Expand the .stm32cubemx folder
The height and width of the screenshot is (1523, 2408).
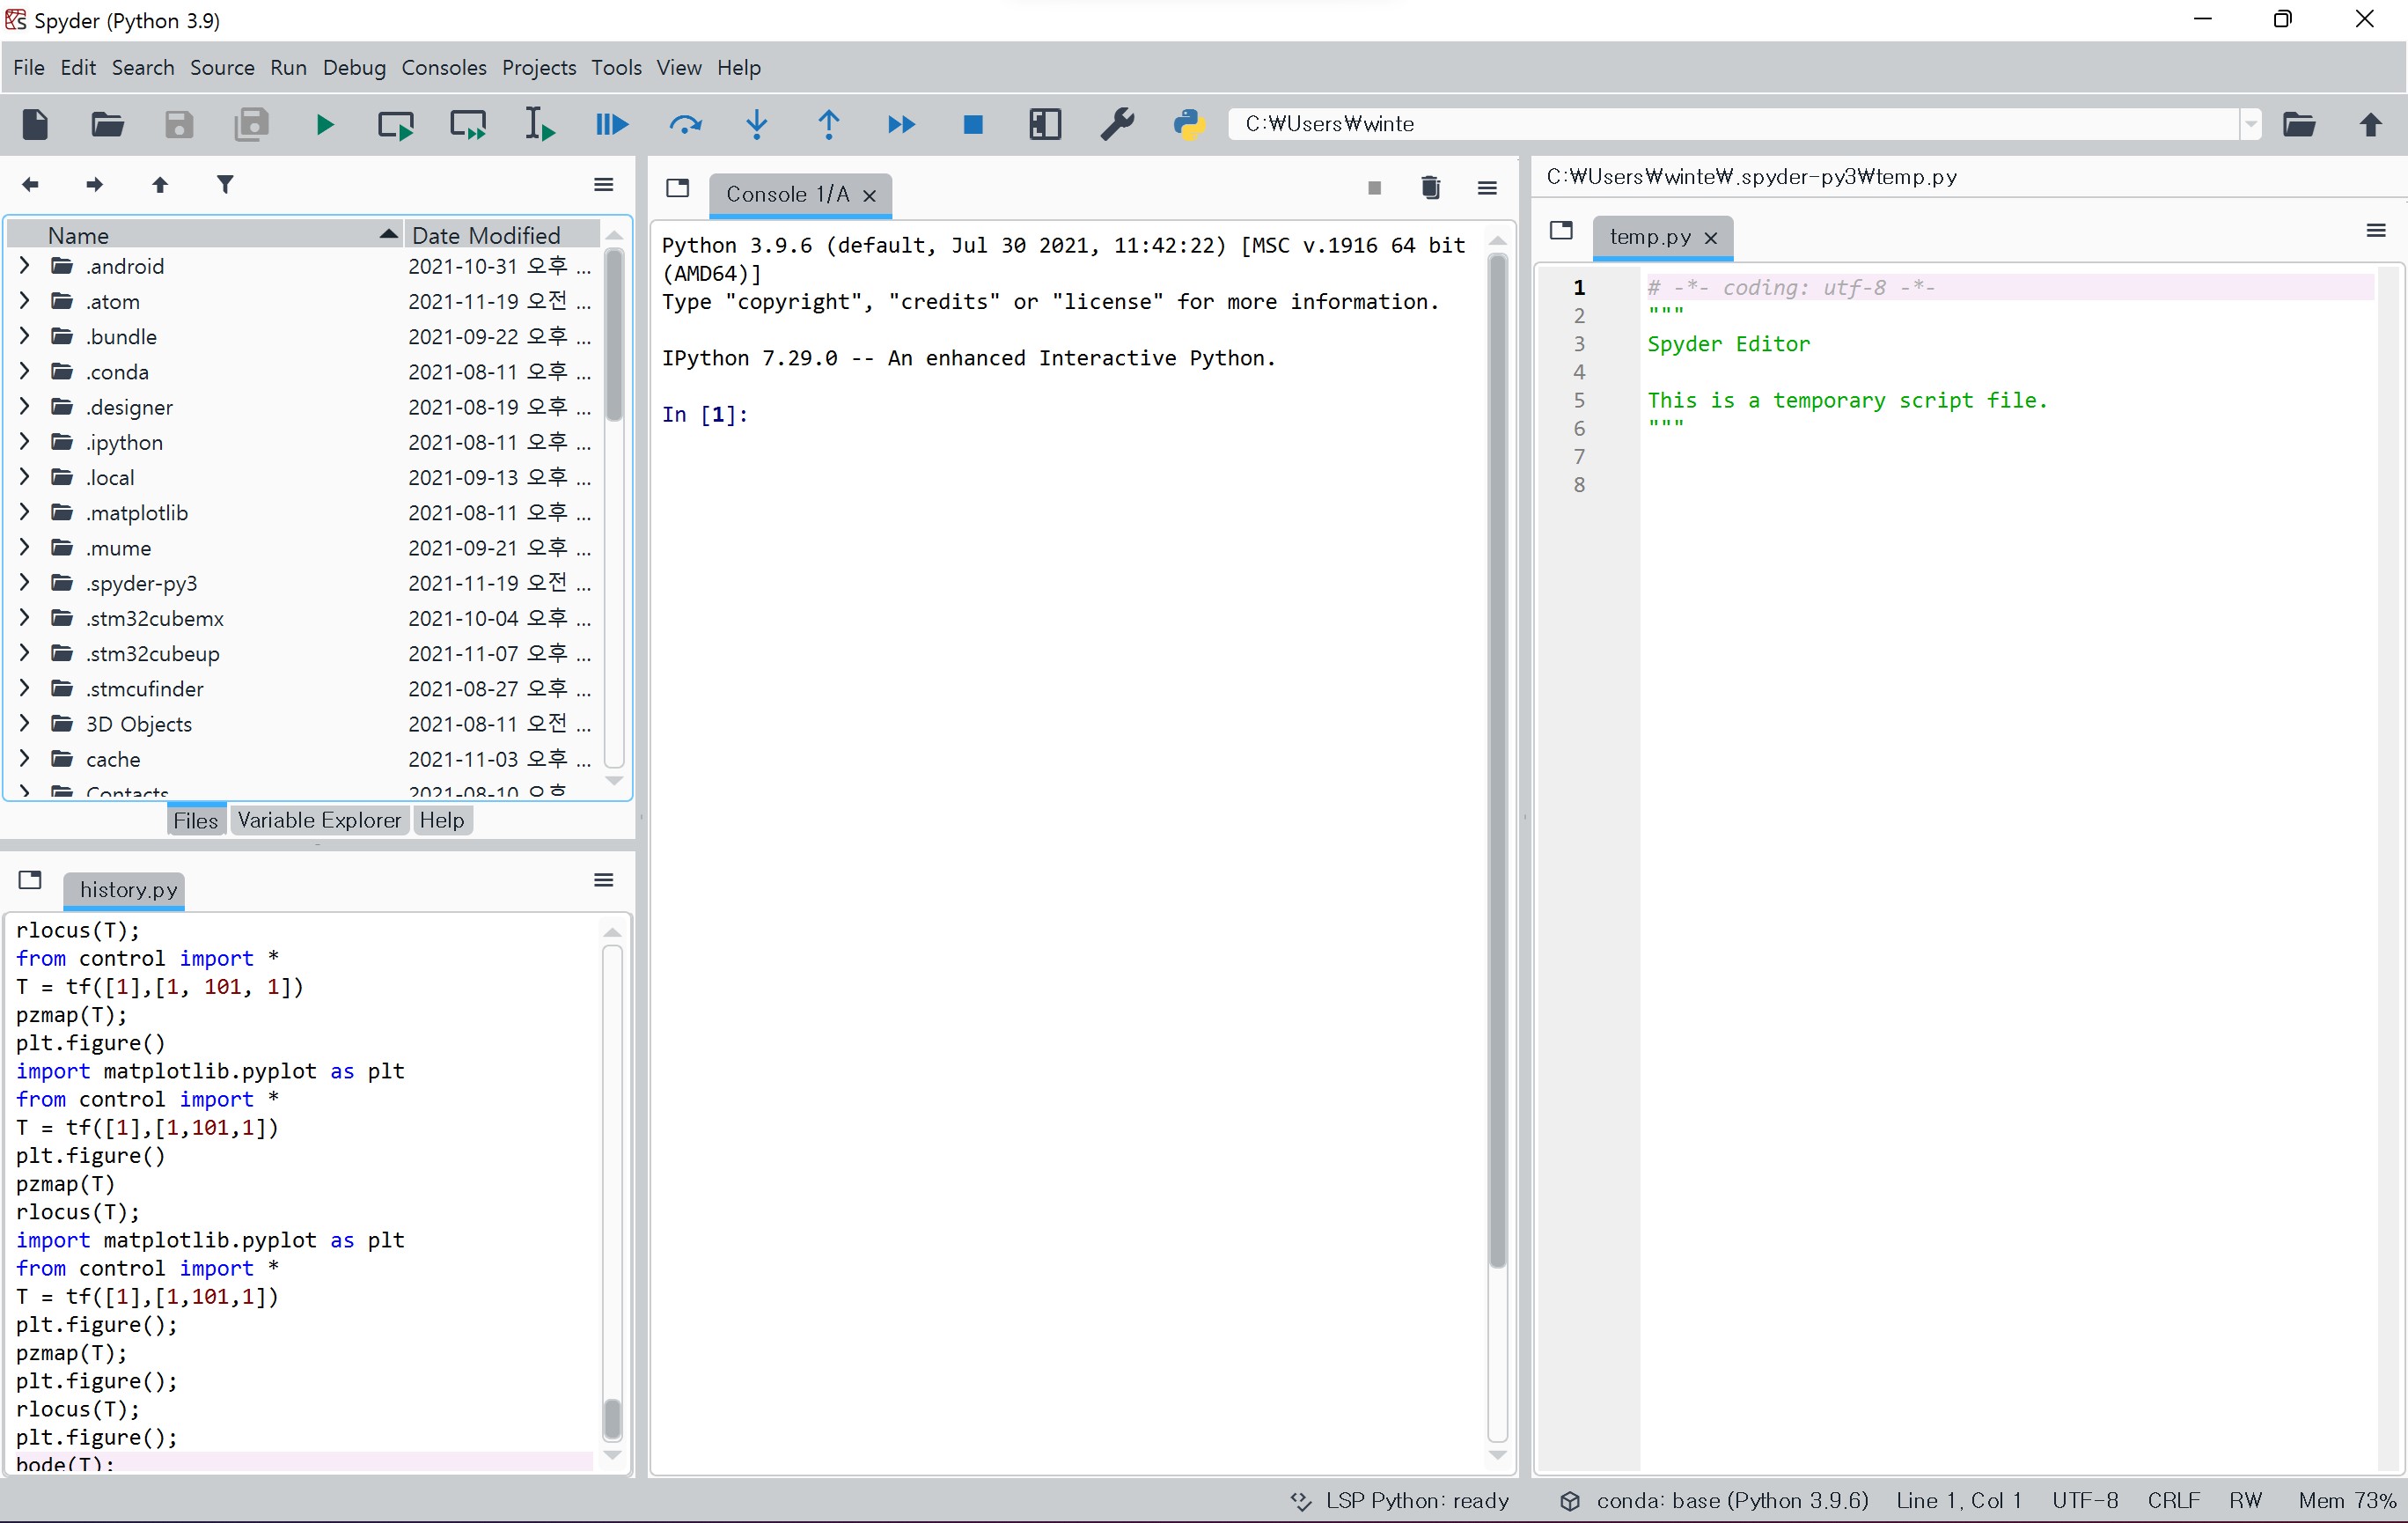pyautogui.click(x=25, y=617)
